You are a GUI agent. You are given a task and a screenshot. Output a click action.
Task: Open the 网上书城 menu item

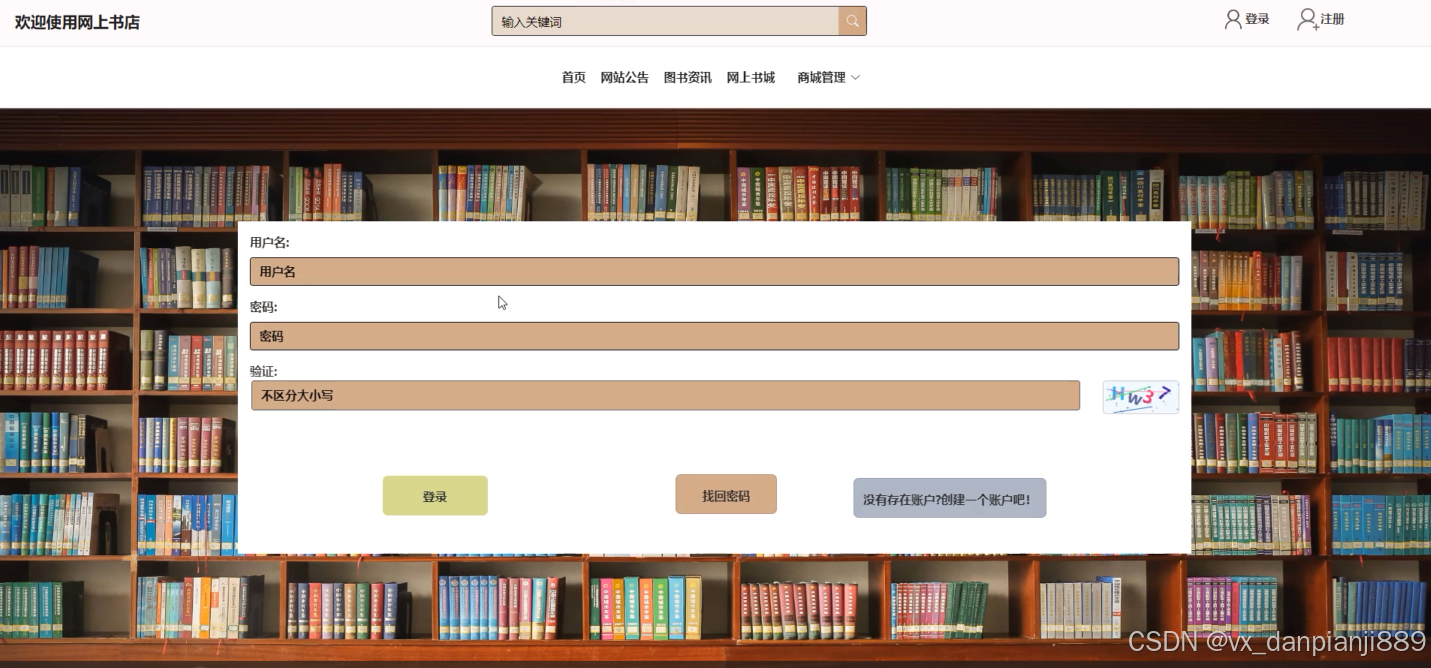click(751, 78)
